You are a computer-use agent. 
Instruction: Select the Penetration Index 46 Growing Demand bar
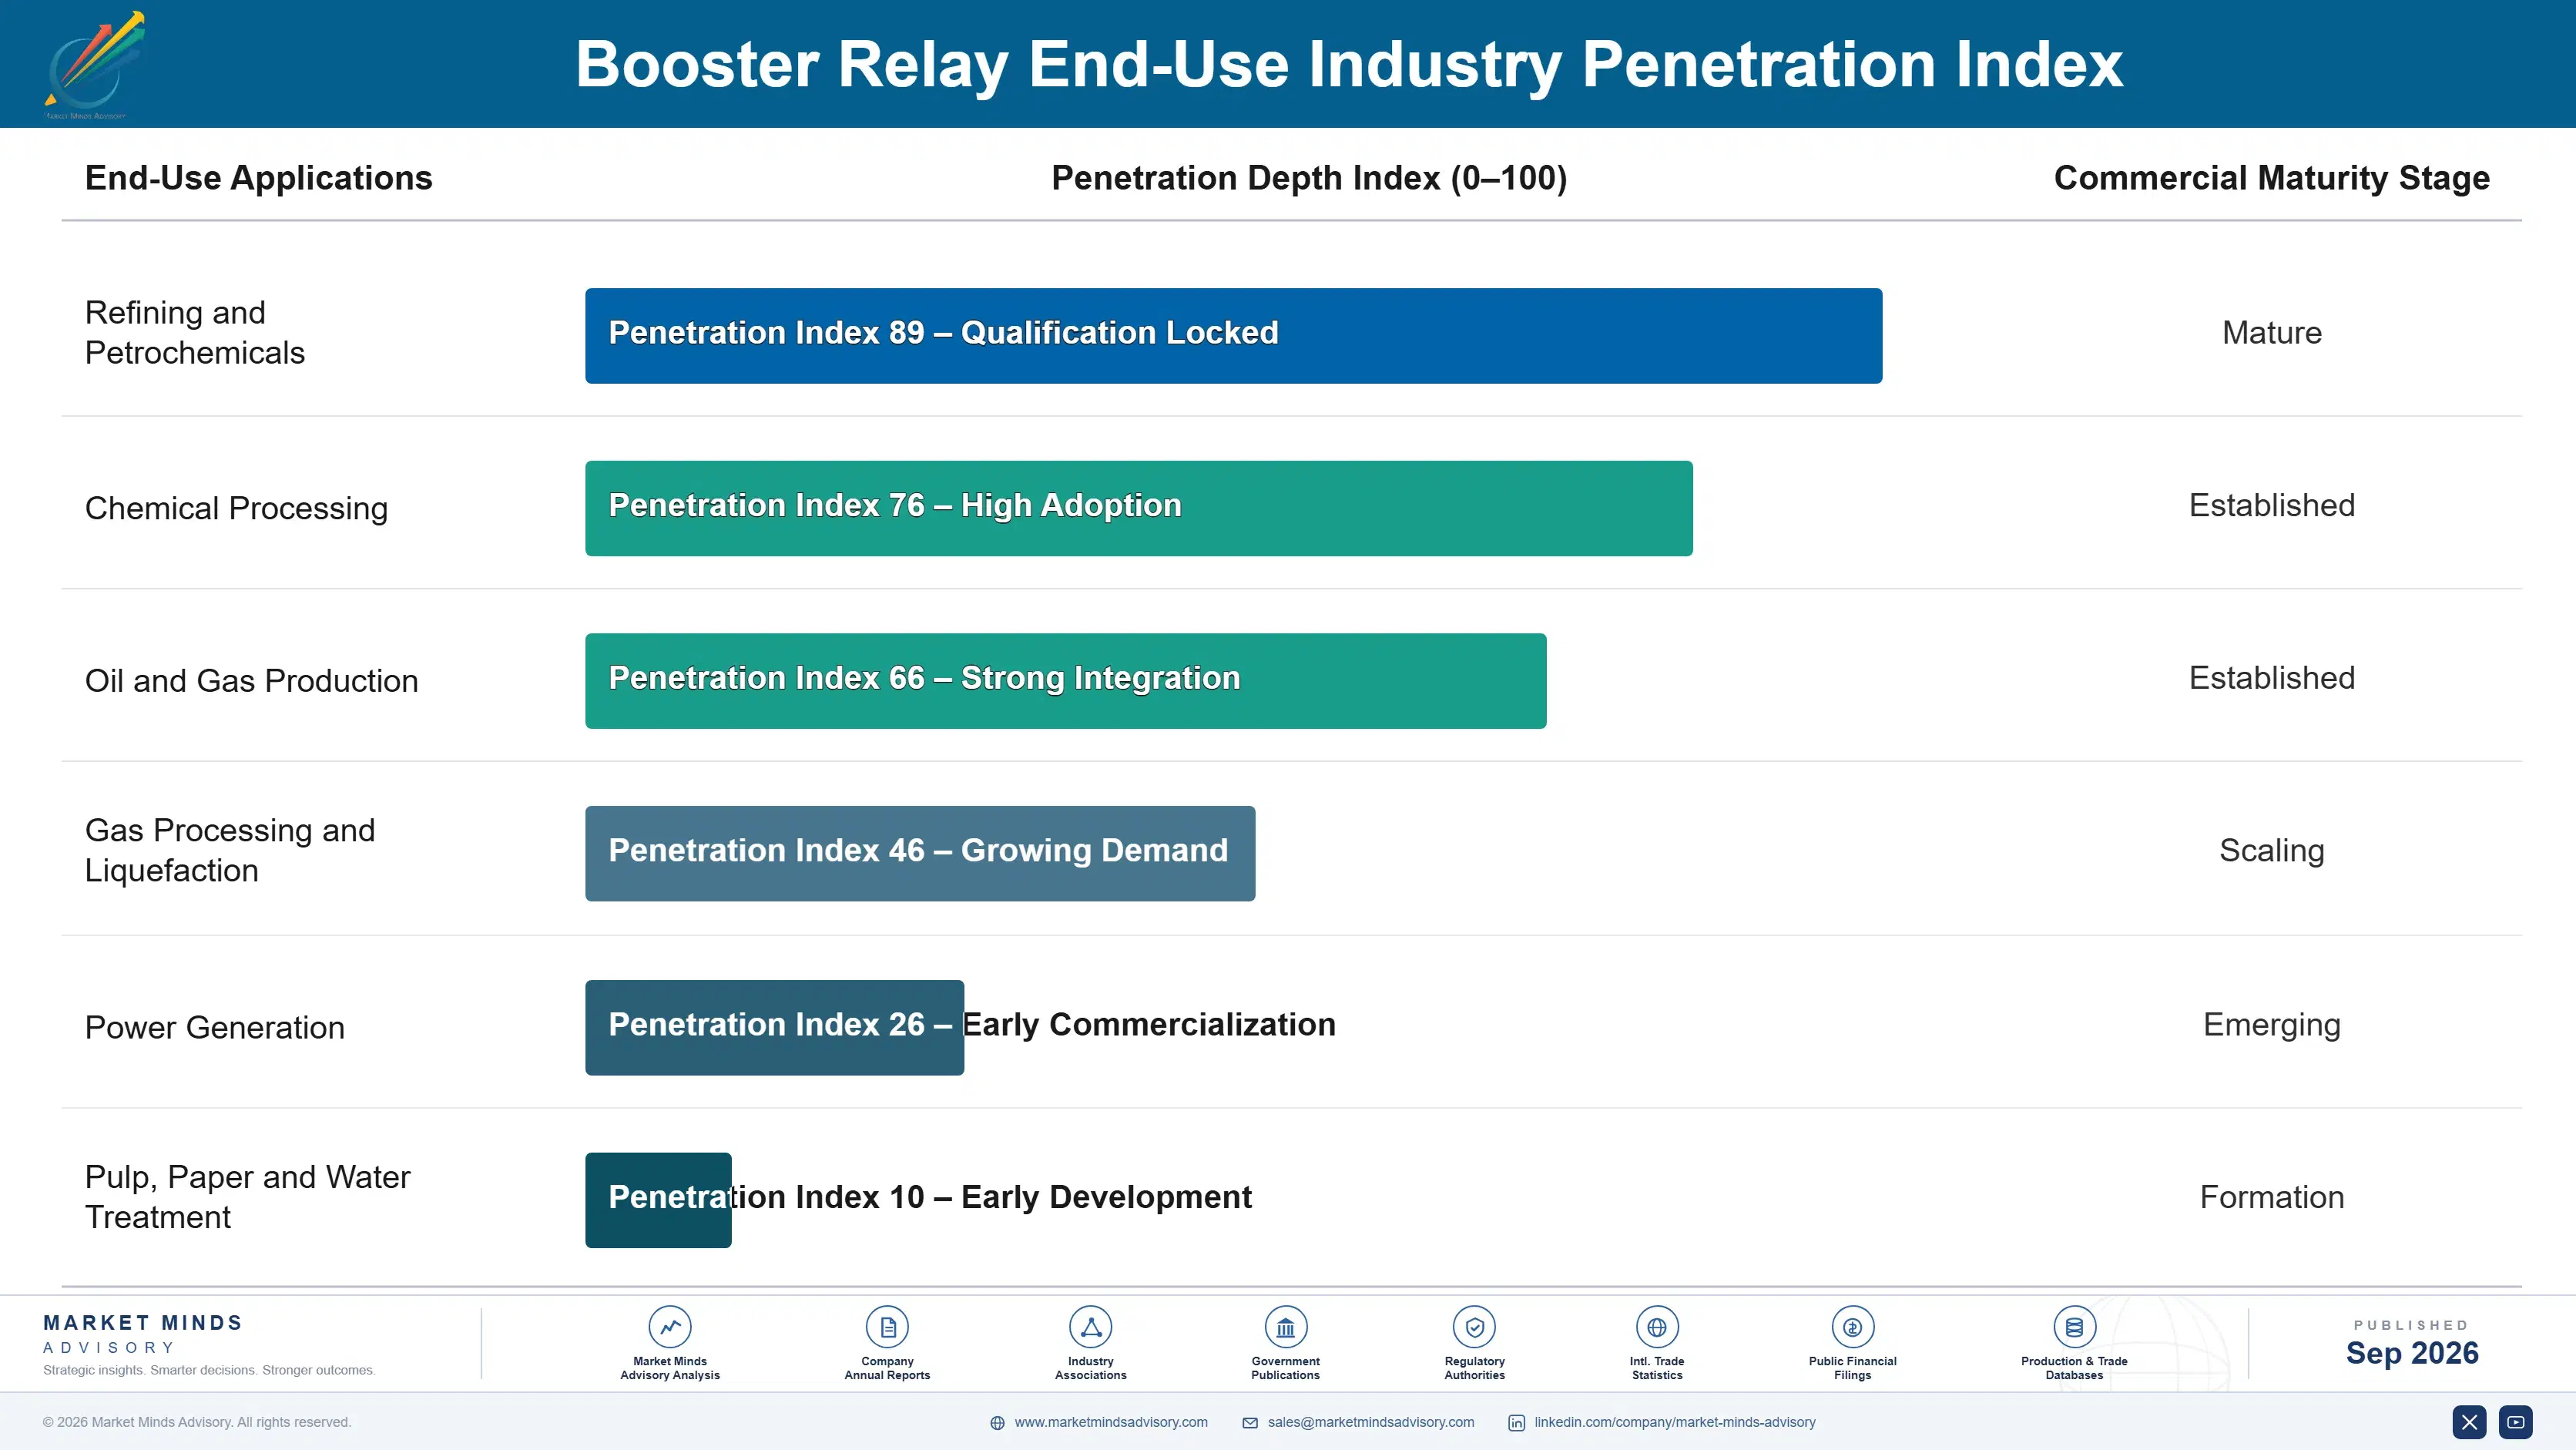920,854
